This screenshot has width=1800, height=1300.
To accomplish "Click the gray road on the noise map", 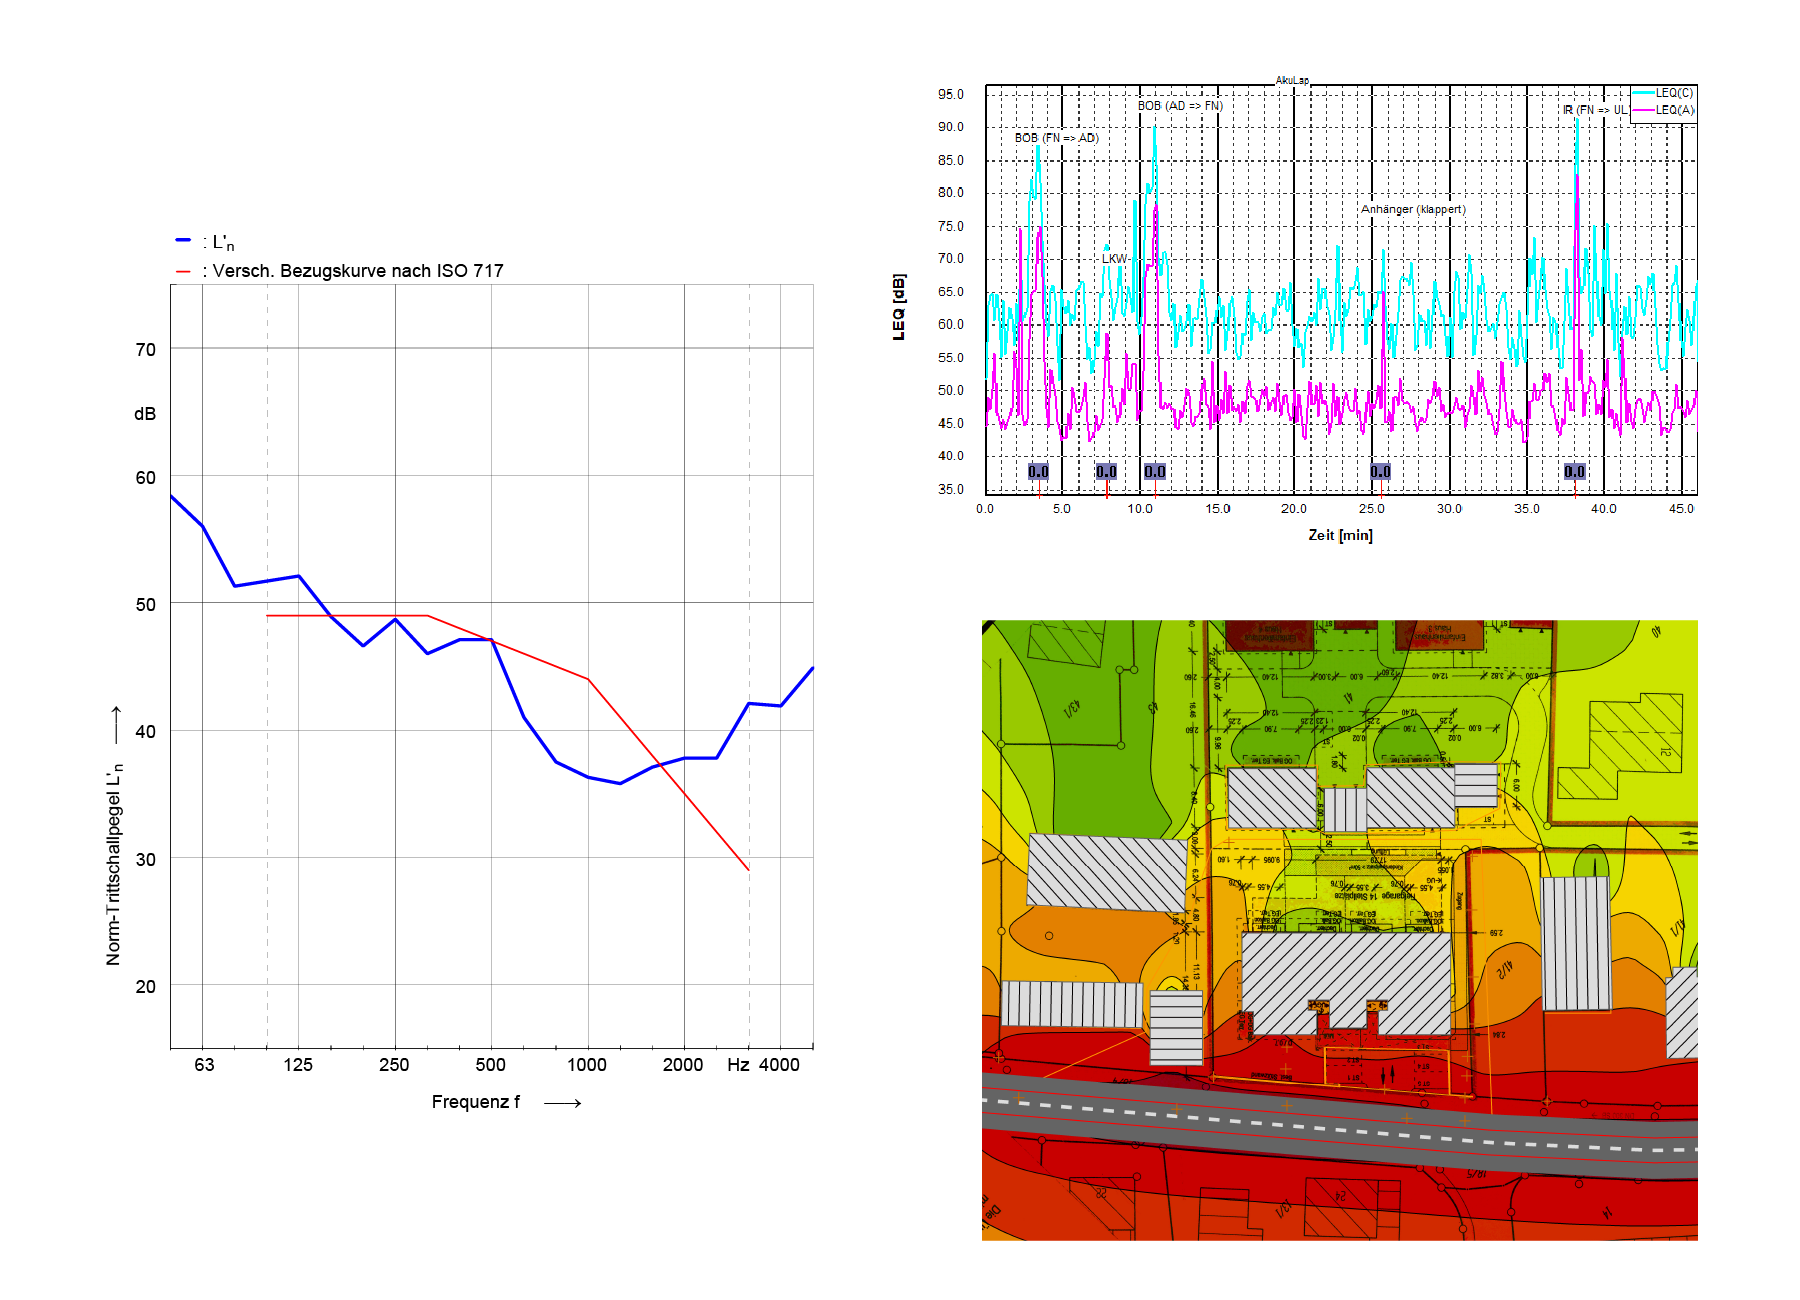I will (1340, 1123).
